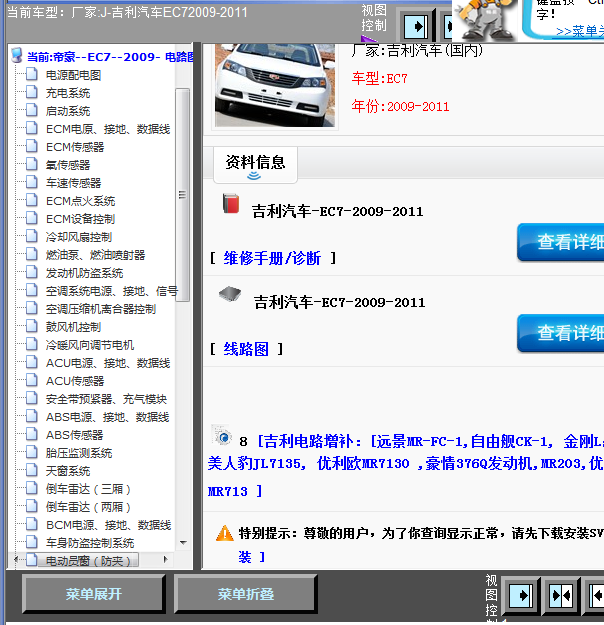This screenshot has height=625, width=604.
Task: Click the ECM设备控制 page icon
Action: pyautogui.click(x=32, y=218)
